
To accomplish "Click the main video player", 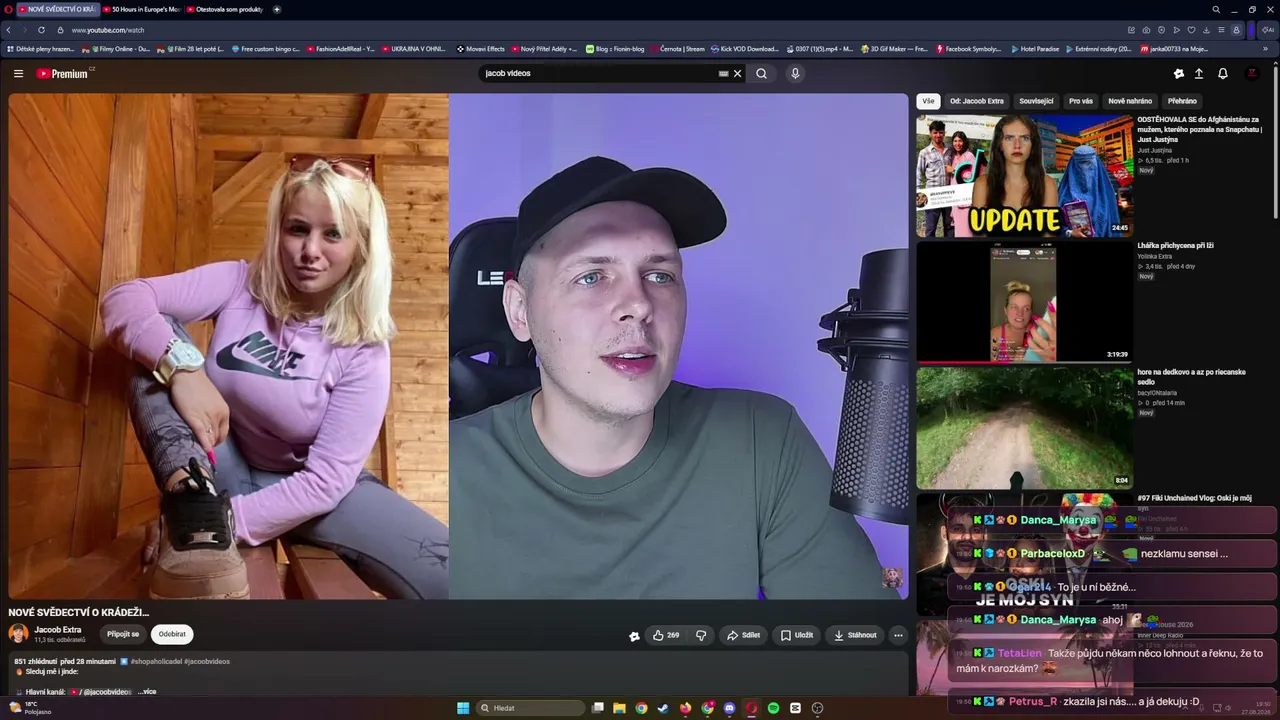I will pyautogui.click(x=458, y=346).
